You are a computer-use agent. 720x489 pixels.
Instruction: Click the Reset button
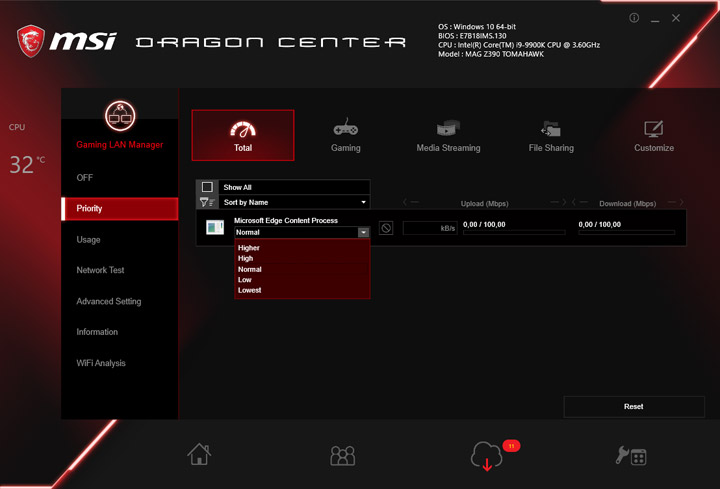(634, 406)
